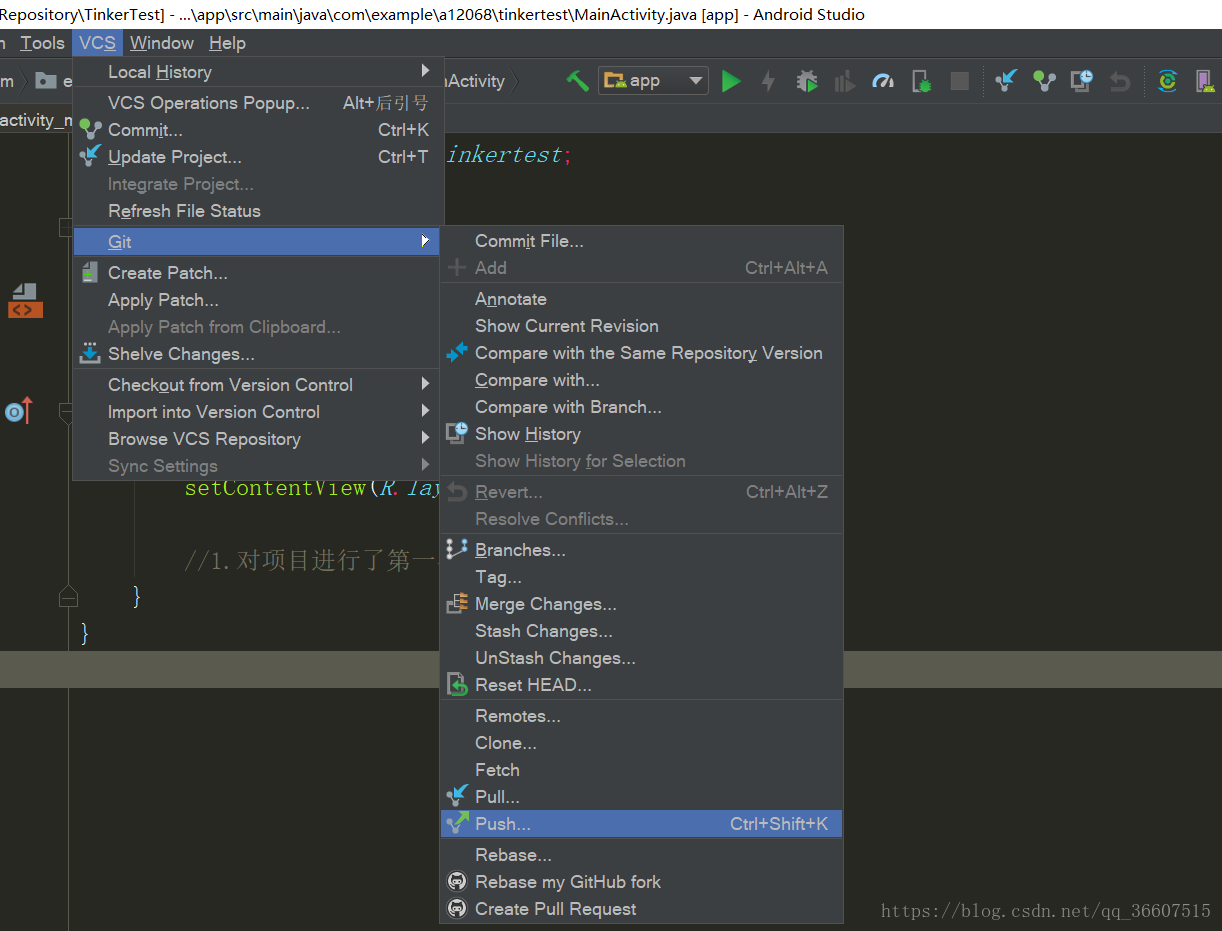Image resolution: width=1222 pixels, height=931 pixels.
Task: Click toolbar Update Project blue arrow icon
Action: click(x=1006, y=81)
